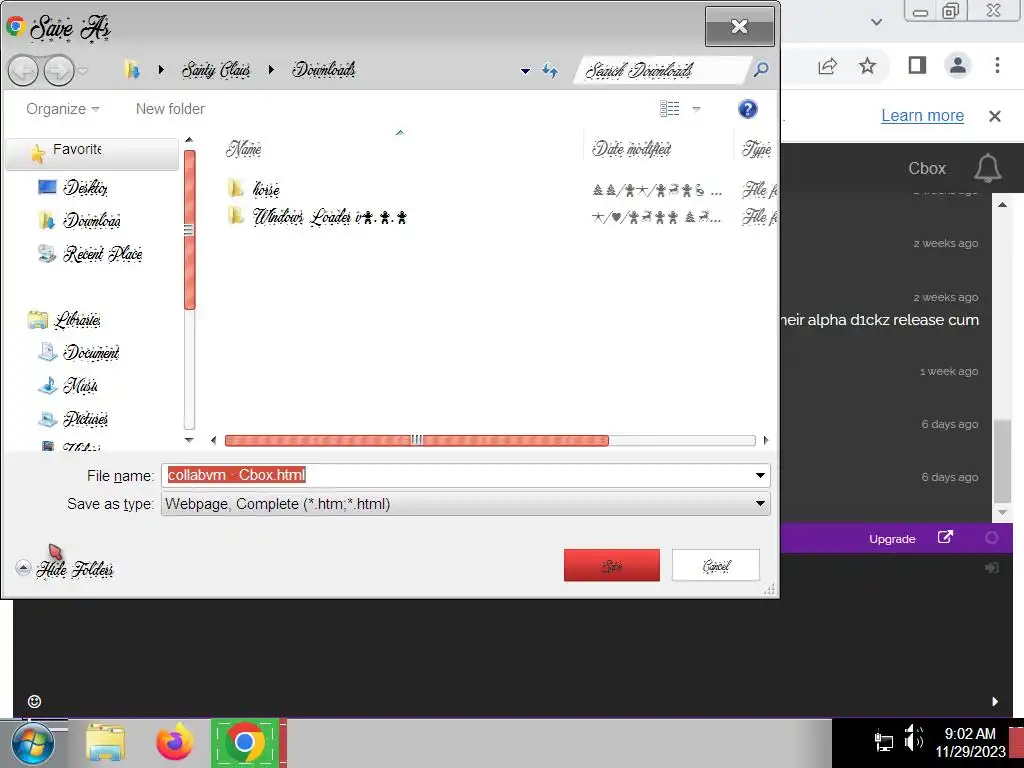Click New folder button
1024x768 pixels.
pos(170,109)
